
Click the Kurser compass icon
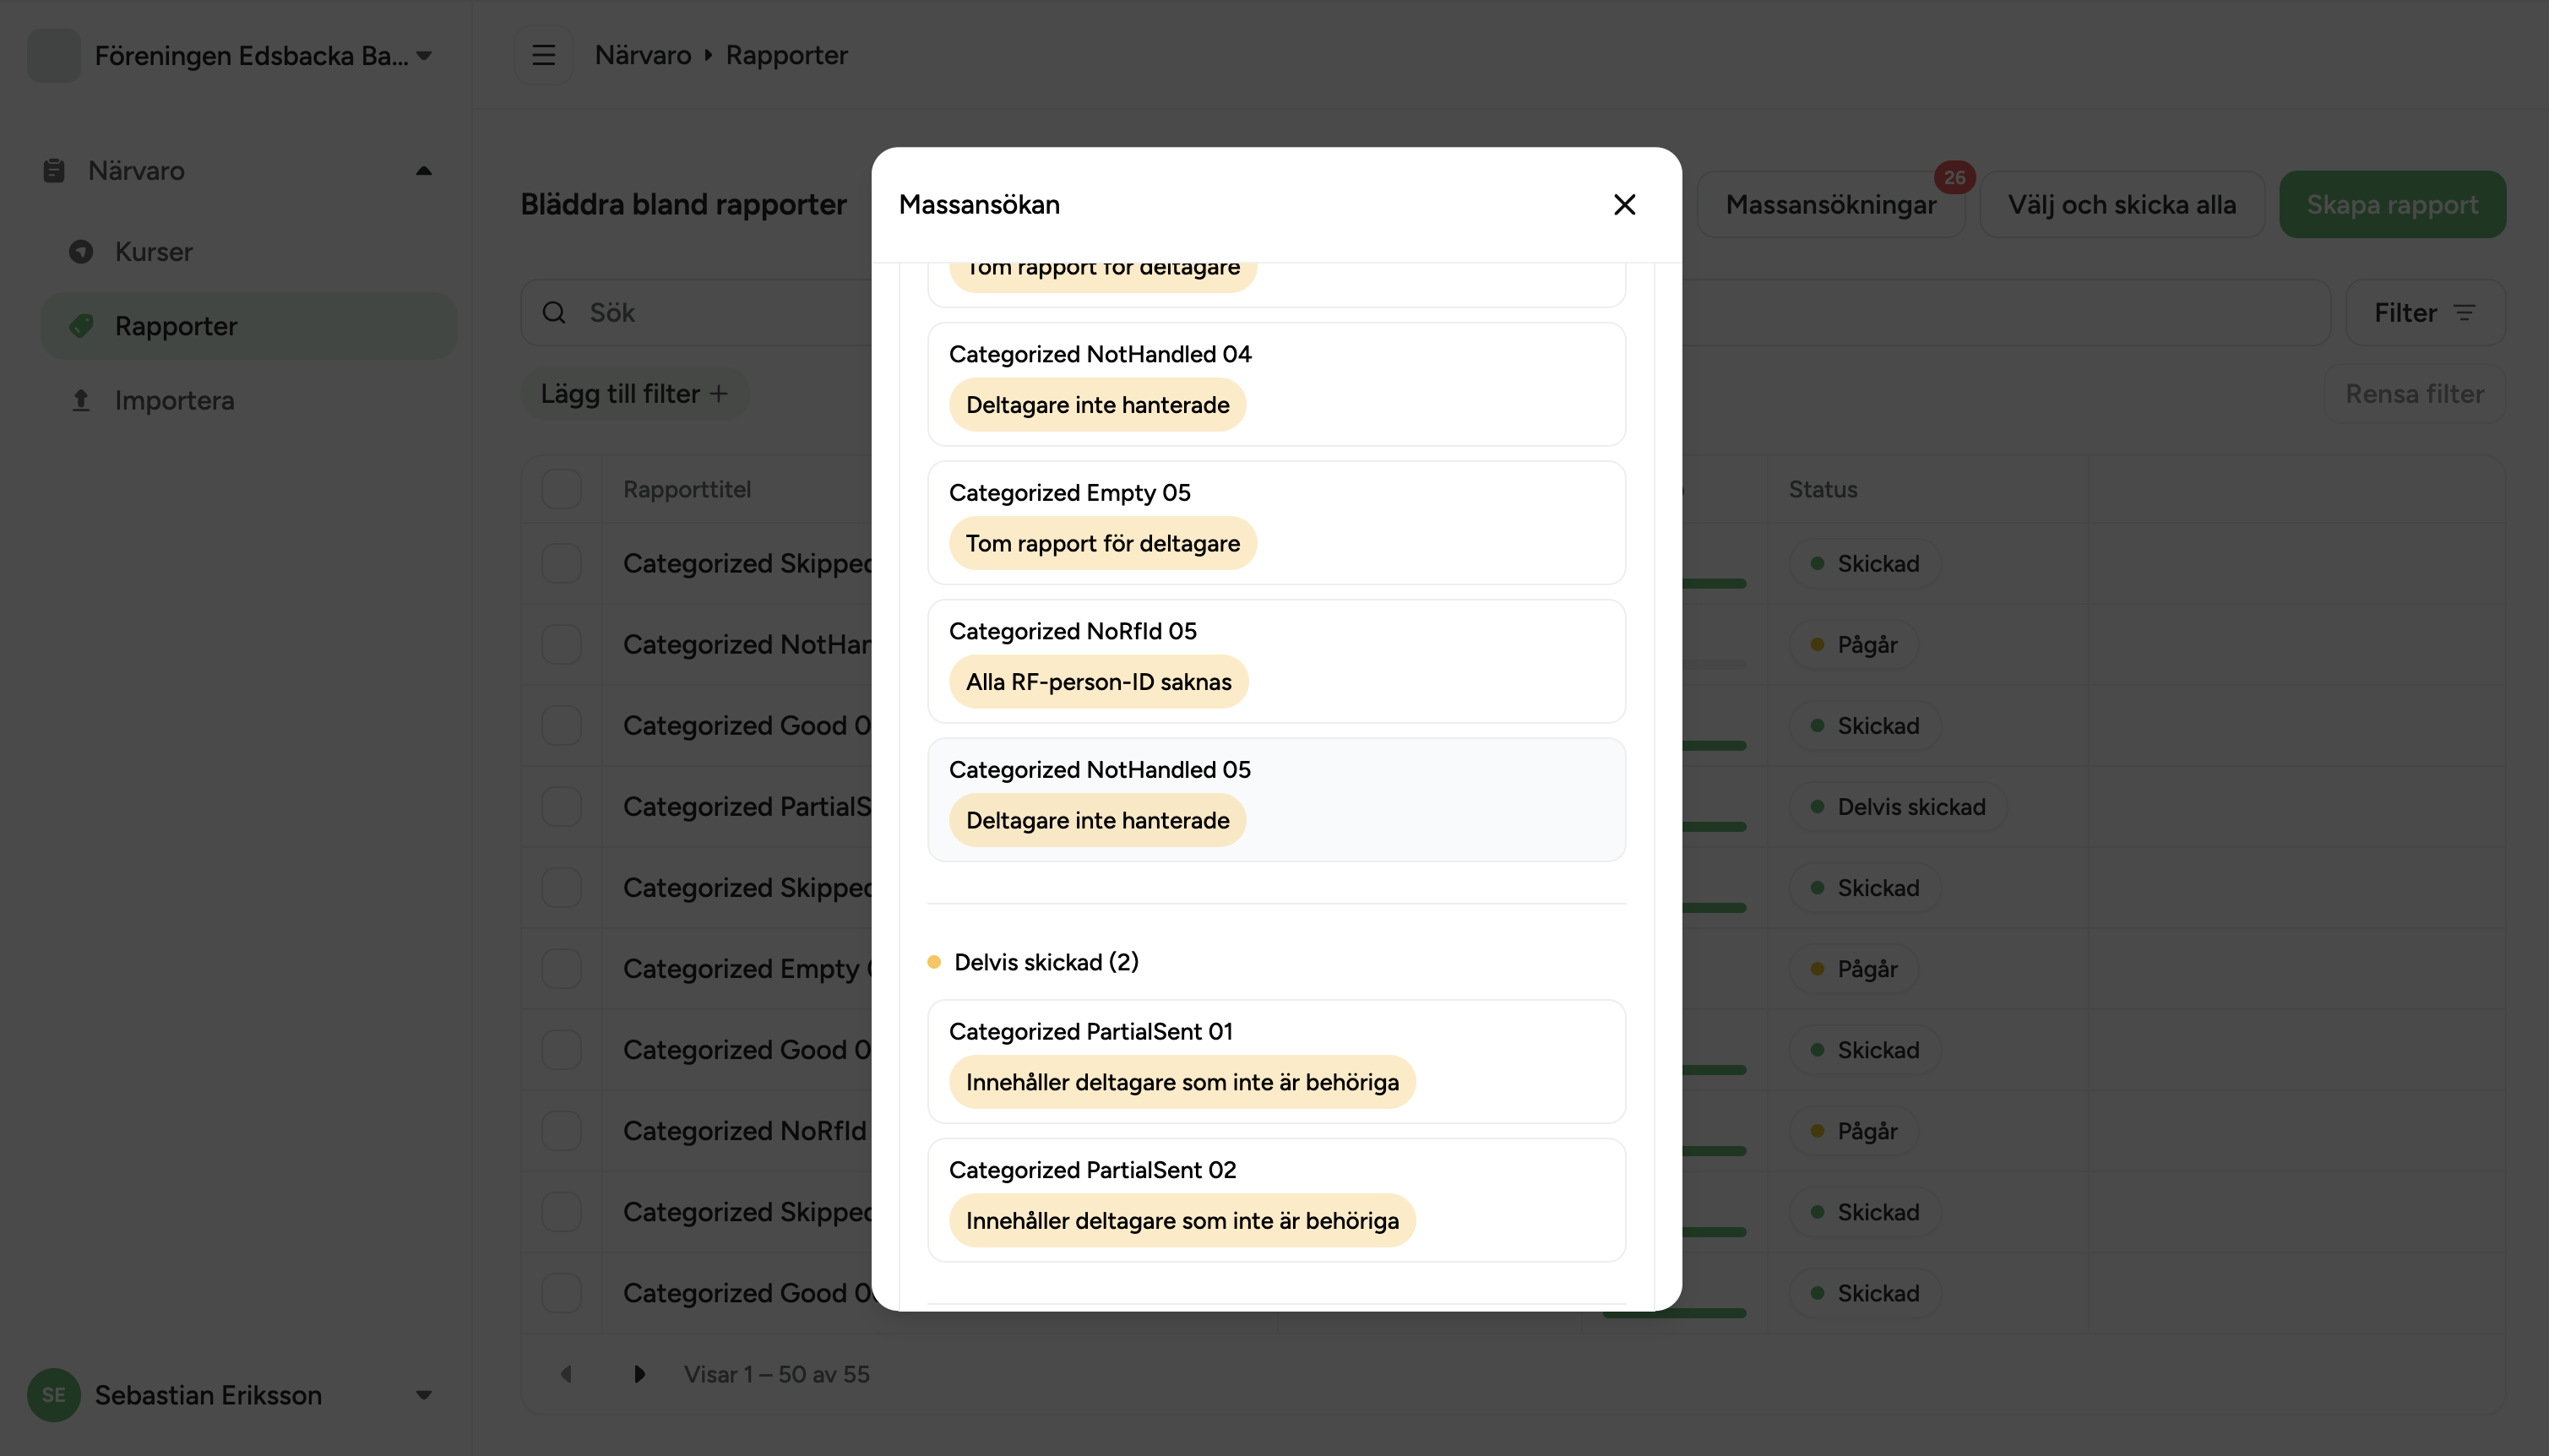81,251
